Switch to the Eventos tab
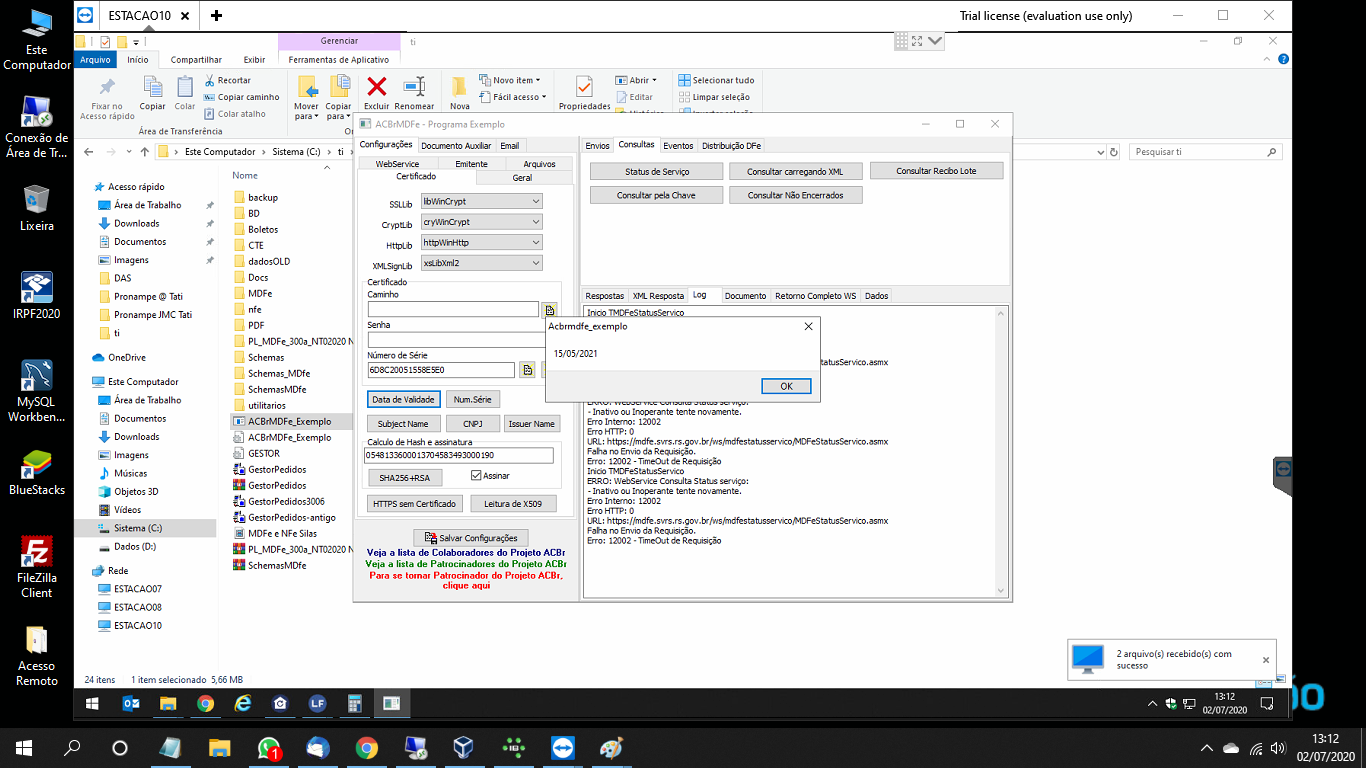 (678, 145)
